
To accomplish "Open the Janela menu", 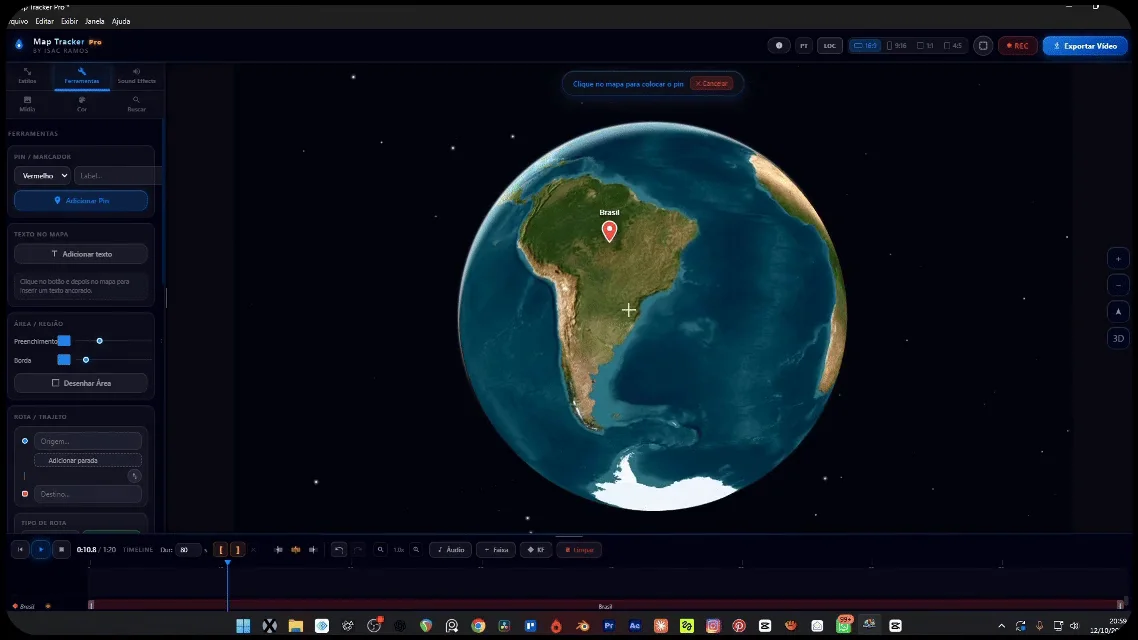I will pos(94,21).
